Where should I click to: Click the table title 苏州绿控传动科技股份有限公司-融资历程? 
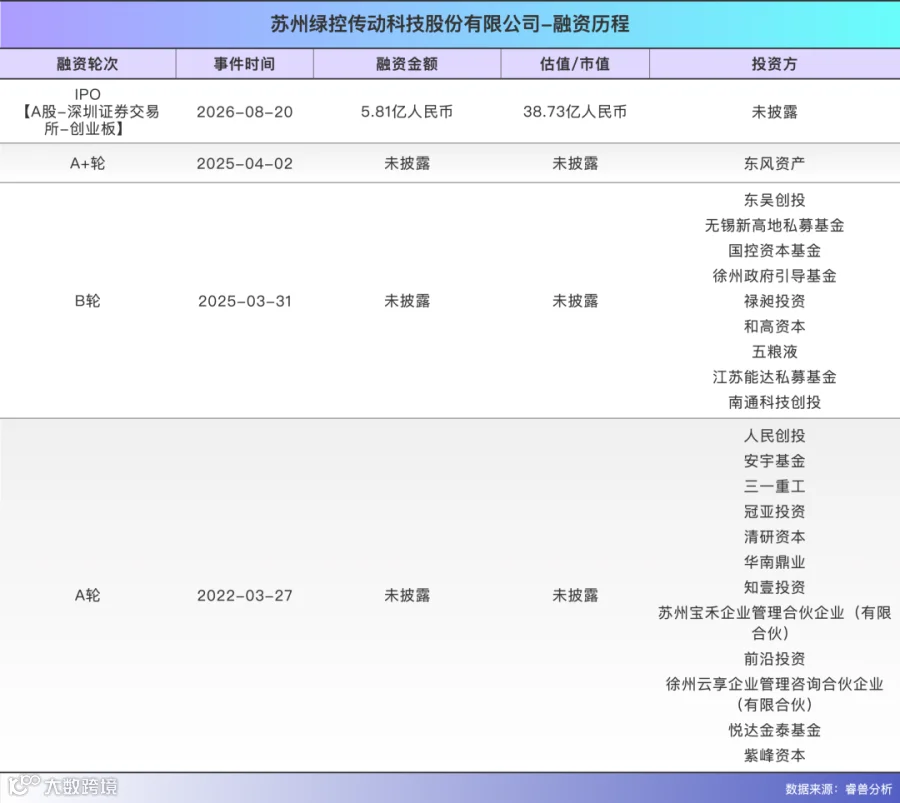coord(450,24)
